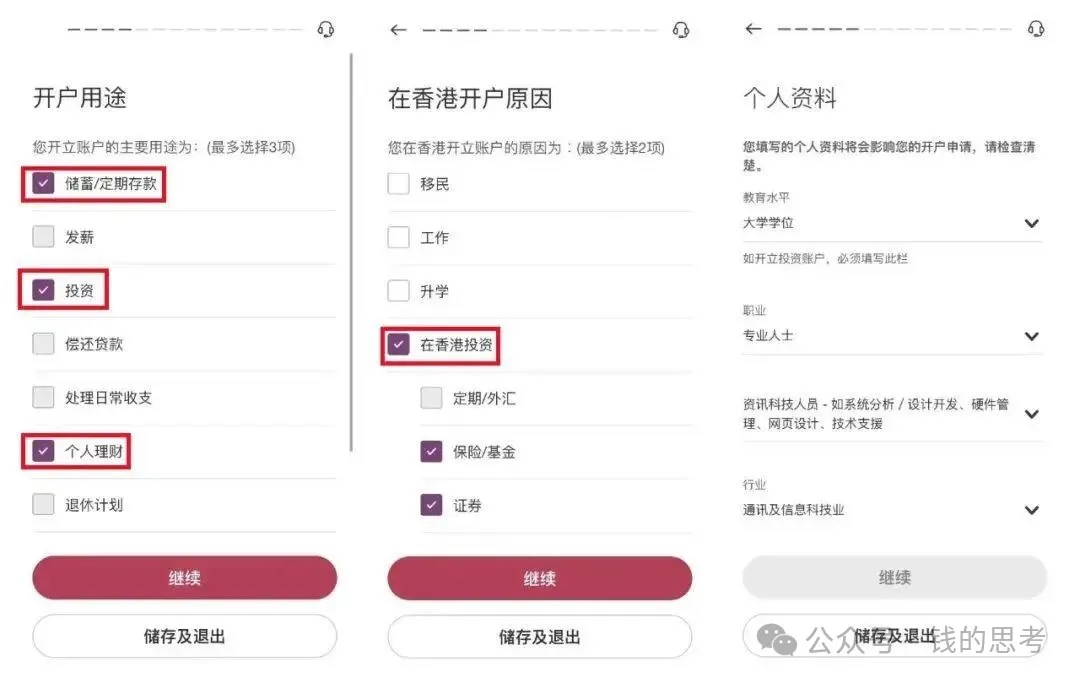Tap the headset support icon on 在香港开户原因 screen
1080x683 pixels.
681,30
